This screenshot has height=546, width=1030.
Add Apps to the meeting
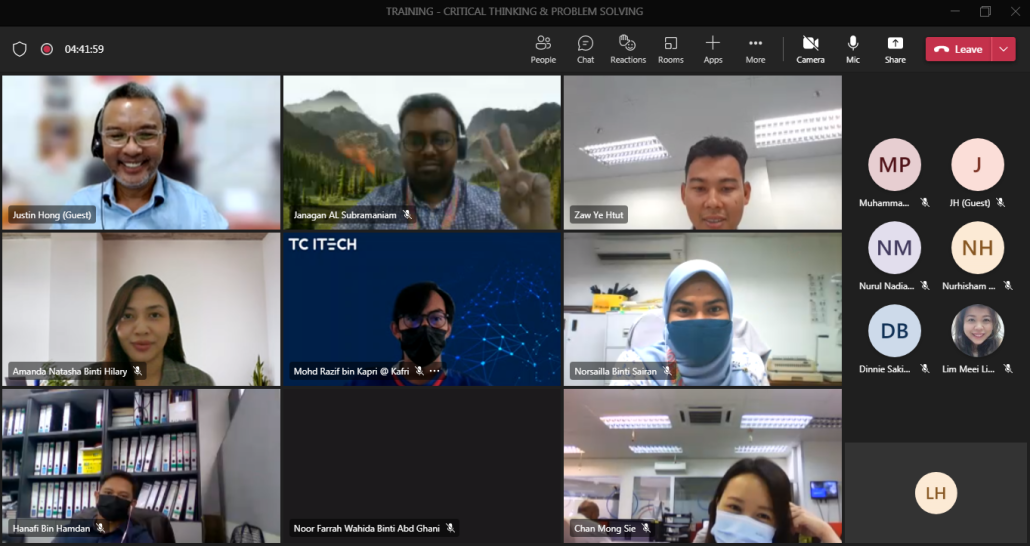[713, 49]
